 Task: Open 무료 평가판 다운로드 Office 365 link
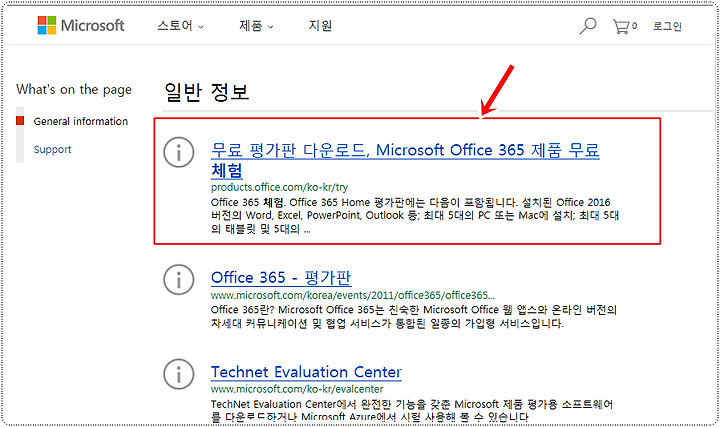pyautogui.click(x=405, y=160)
